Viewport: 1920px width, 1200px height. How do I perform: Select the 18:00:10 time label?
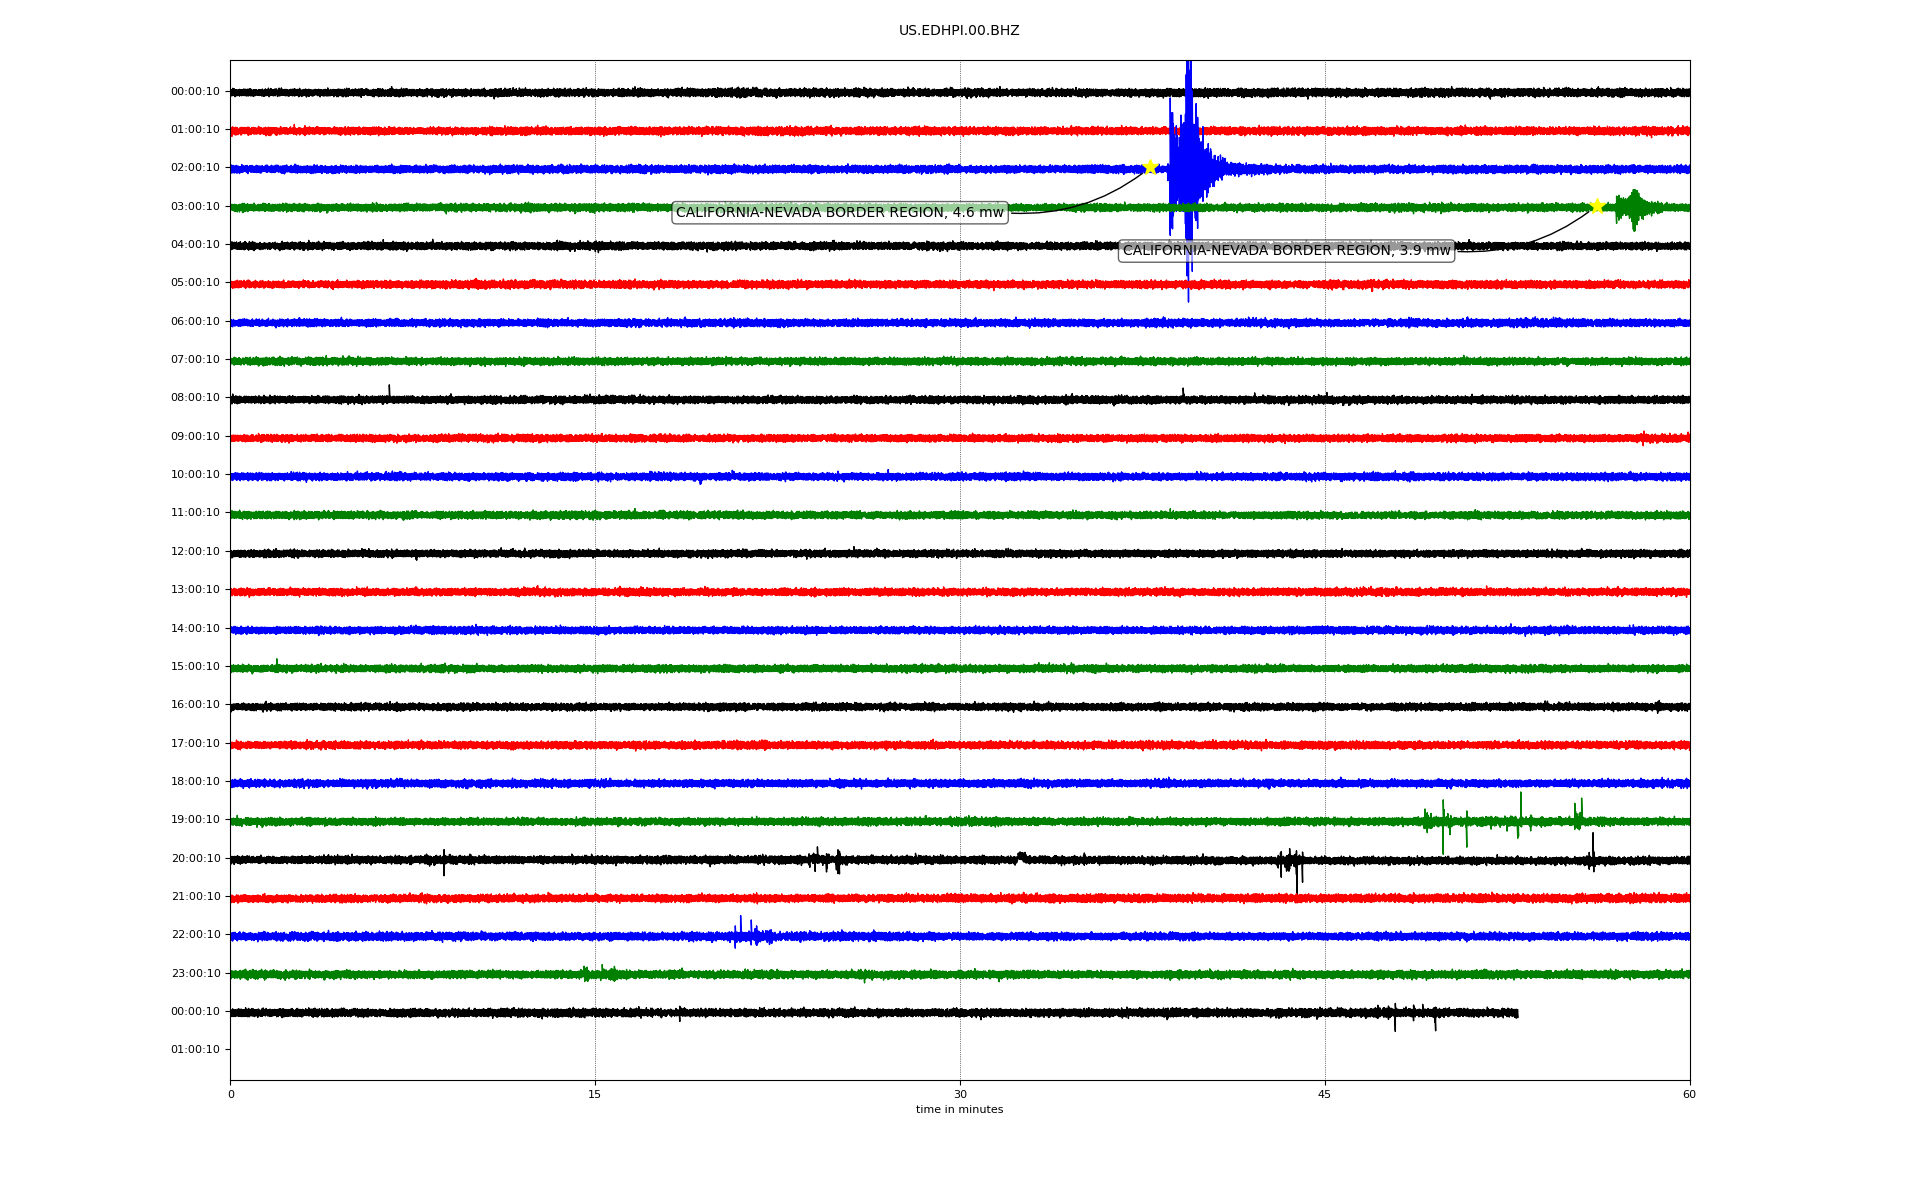(x=195, y=782)
